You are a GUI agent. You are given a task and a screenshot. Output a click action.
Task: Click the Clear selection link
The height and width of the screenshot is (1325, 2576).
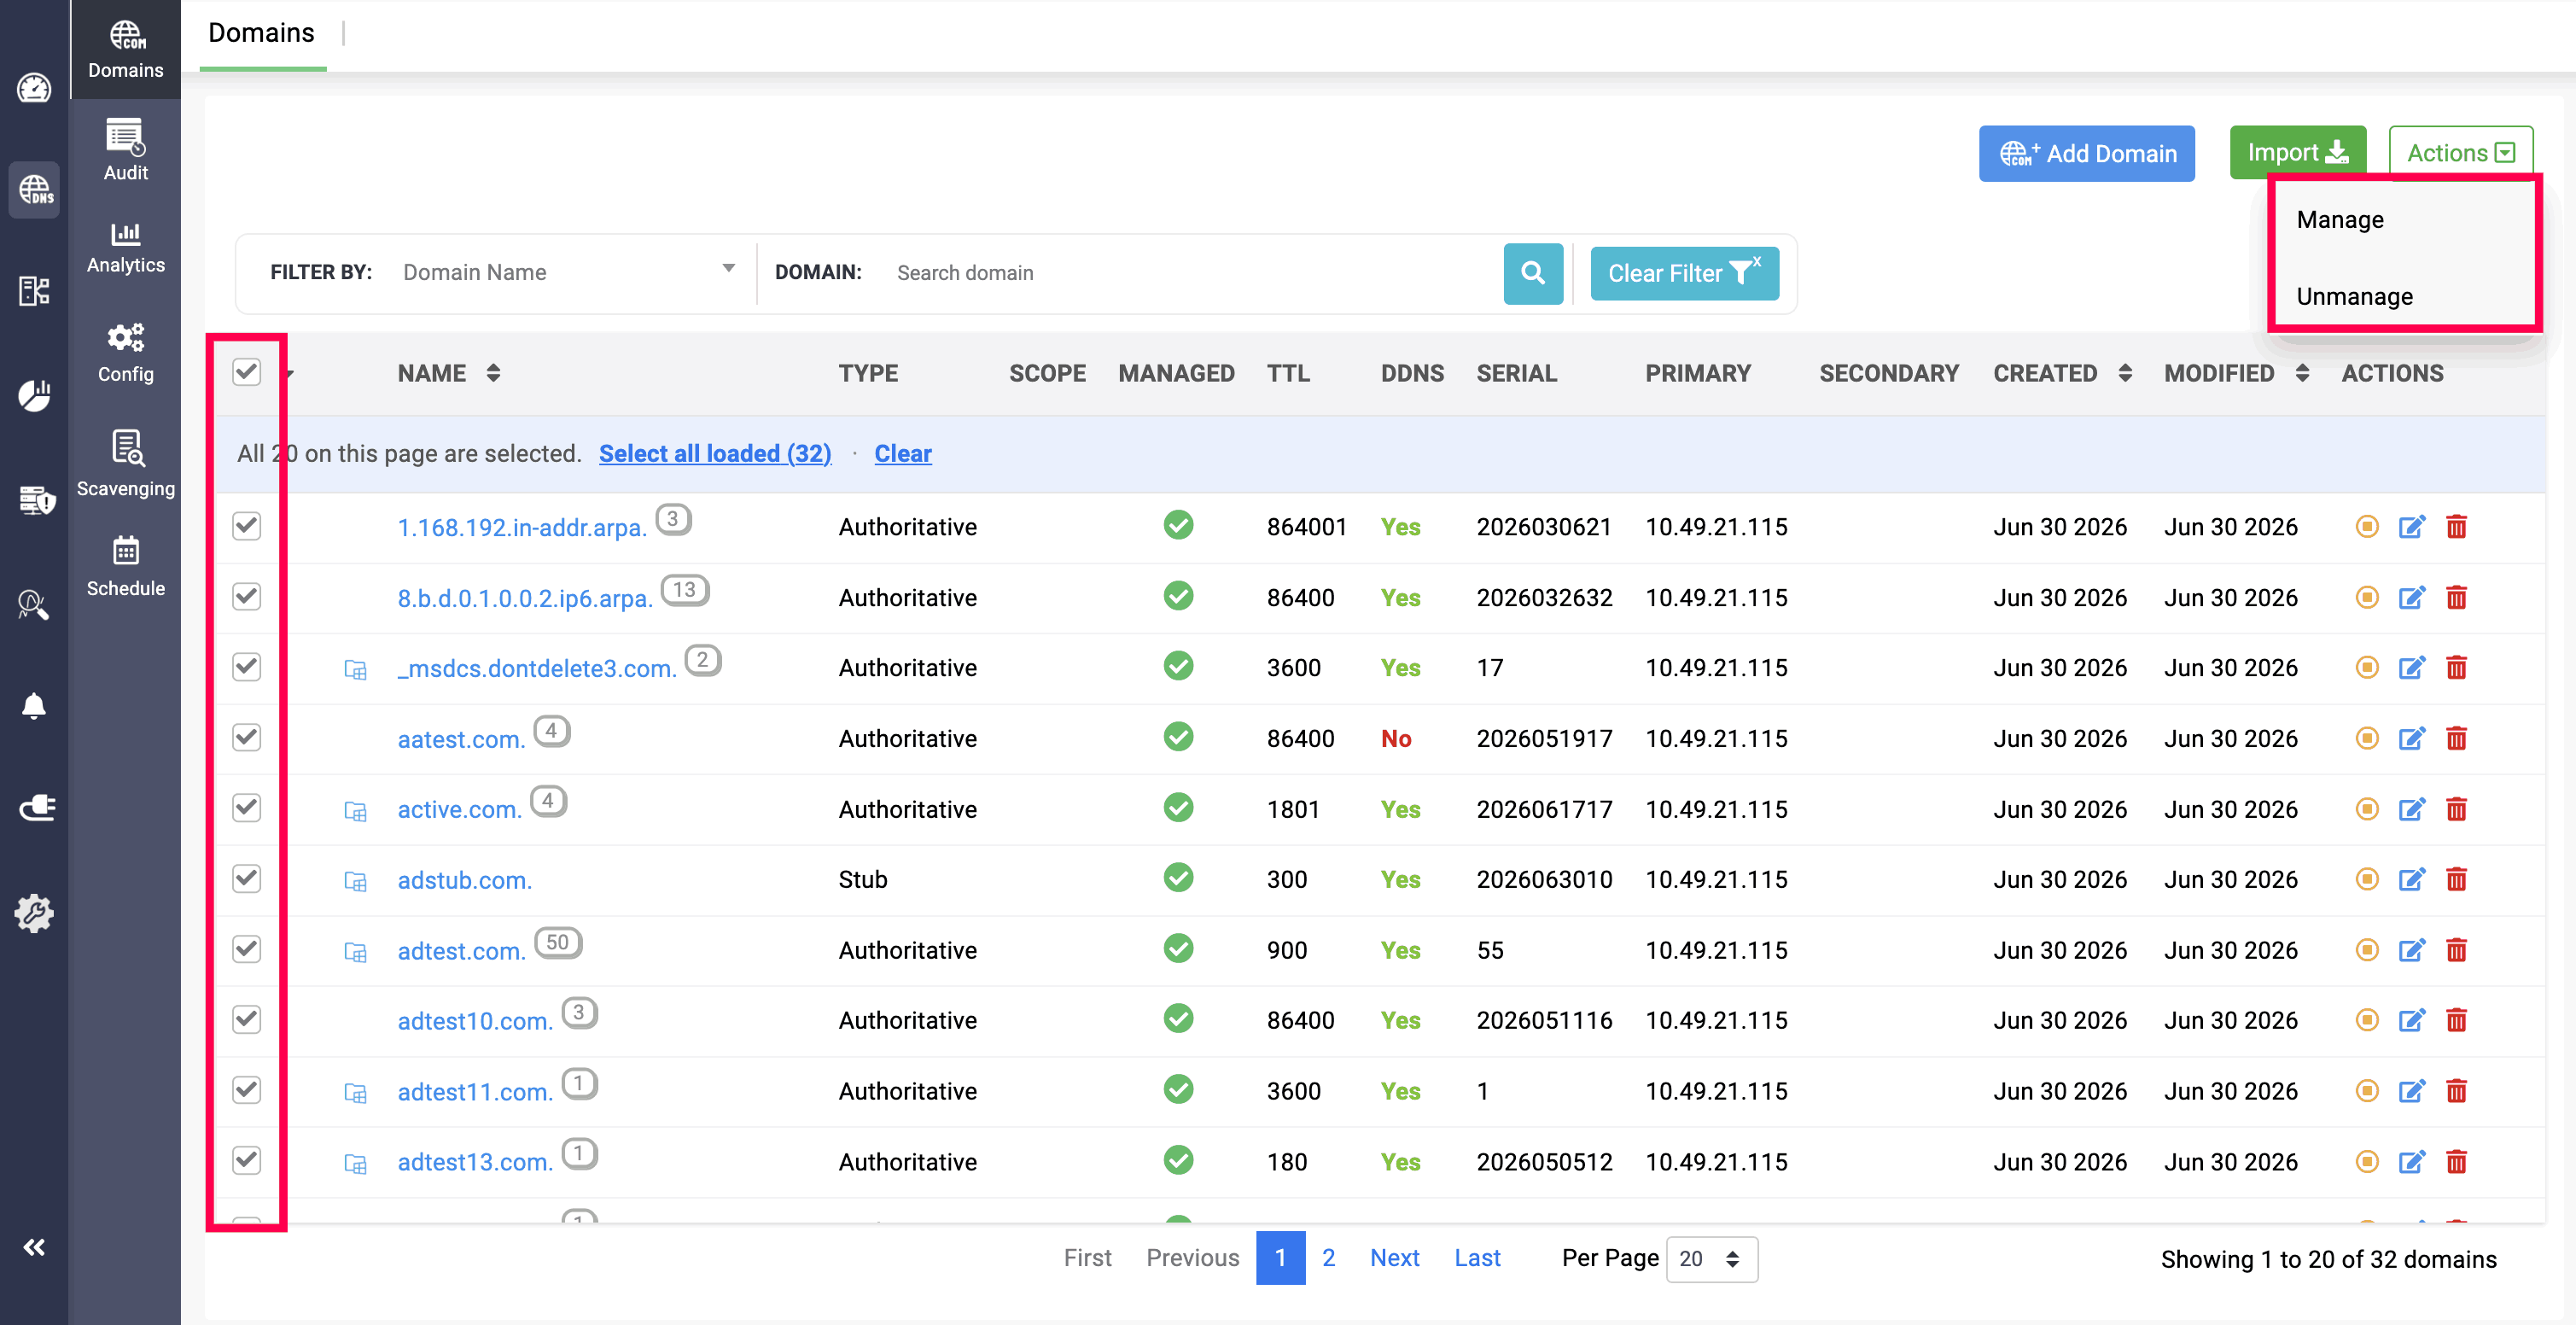click(x=902, y=454)
